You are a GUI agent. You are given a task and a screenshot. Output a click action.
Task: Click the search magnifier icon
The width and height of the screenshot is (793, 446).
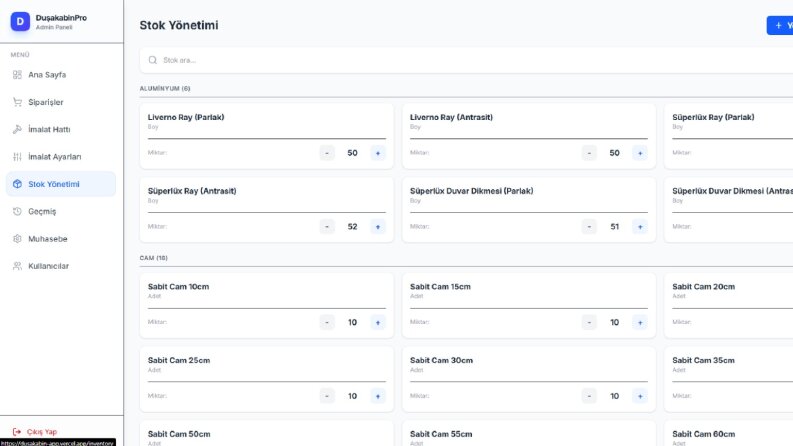coord(152,60)
